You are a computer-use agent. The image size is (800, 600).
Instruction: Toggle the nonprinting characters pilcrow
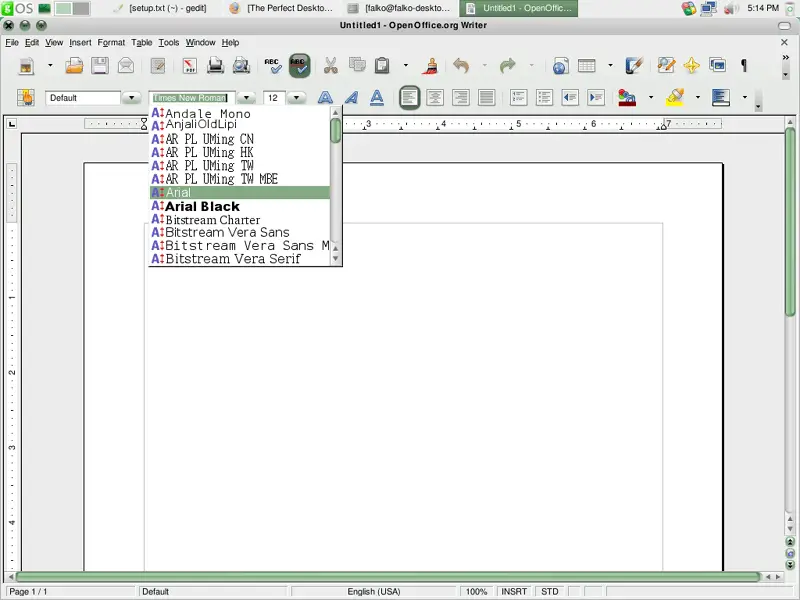pos(743,66)
